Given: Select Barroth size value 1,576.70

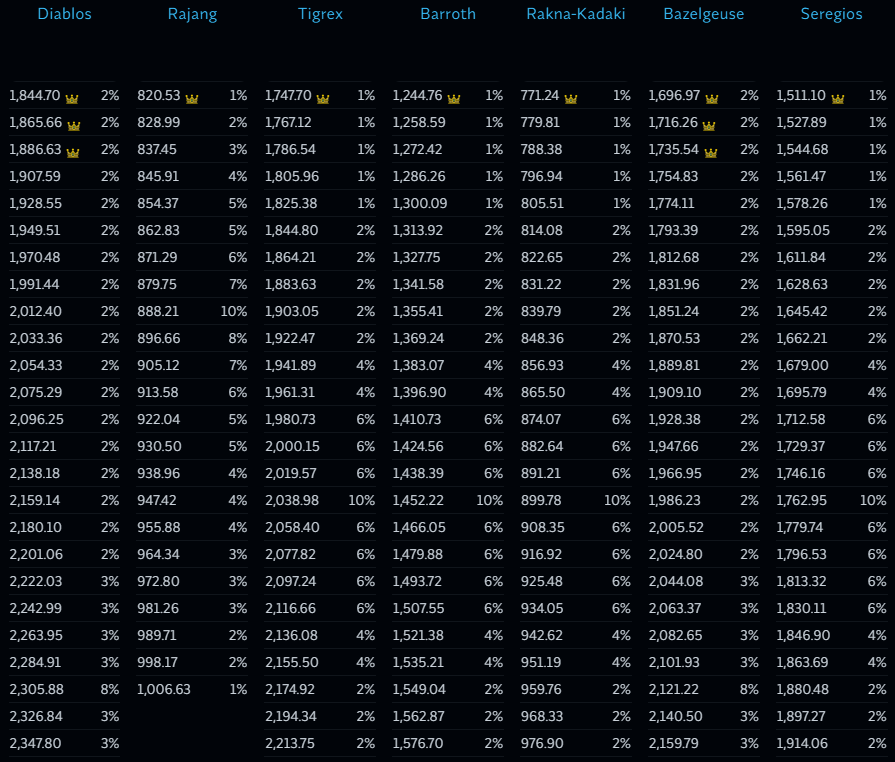Looking at the screenshot, I should tap(418, 743).
